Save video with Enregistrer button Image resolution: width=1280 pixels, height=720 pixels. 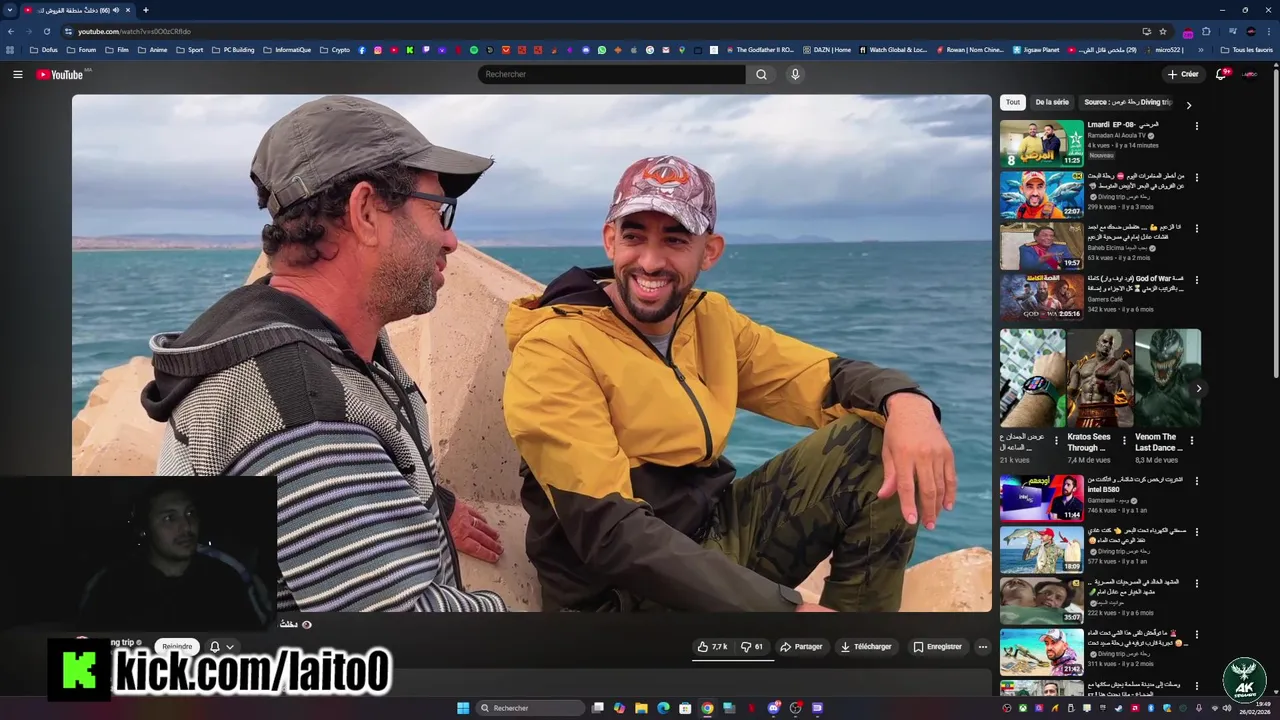937,647
